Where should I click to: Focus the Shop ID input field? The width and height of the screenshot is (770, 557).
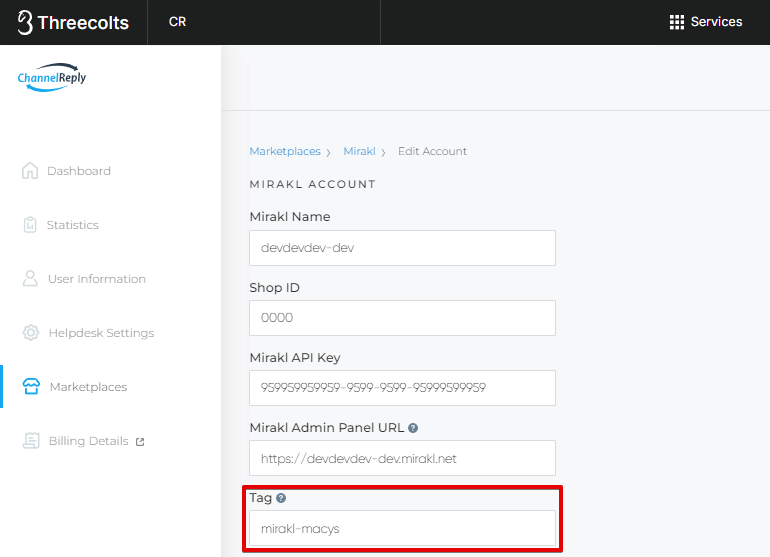pyautogui.click(x=402, y=318)
